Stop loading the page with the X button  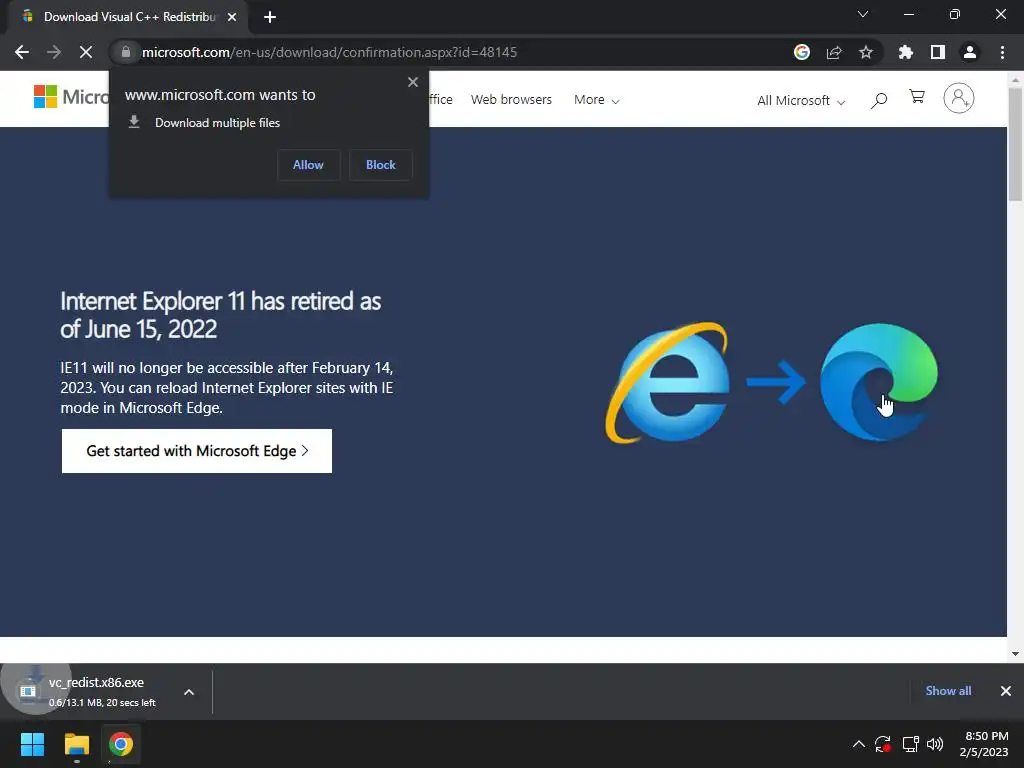coord(86,52)
